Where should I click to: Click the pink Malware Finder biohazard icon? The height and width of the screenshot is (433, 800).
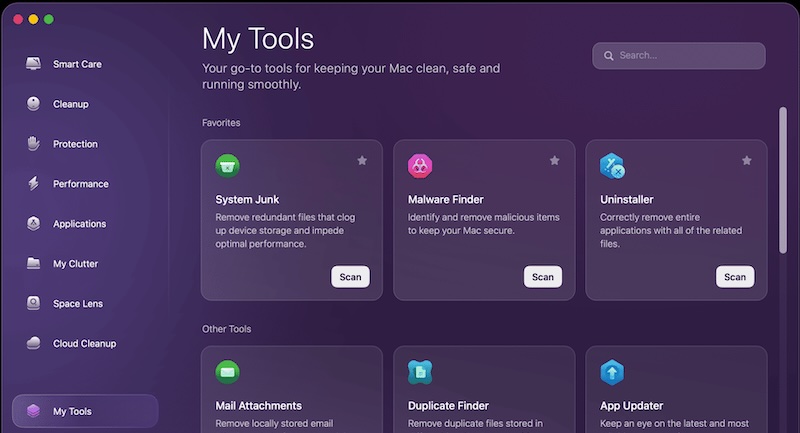point(420,166)
